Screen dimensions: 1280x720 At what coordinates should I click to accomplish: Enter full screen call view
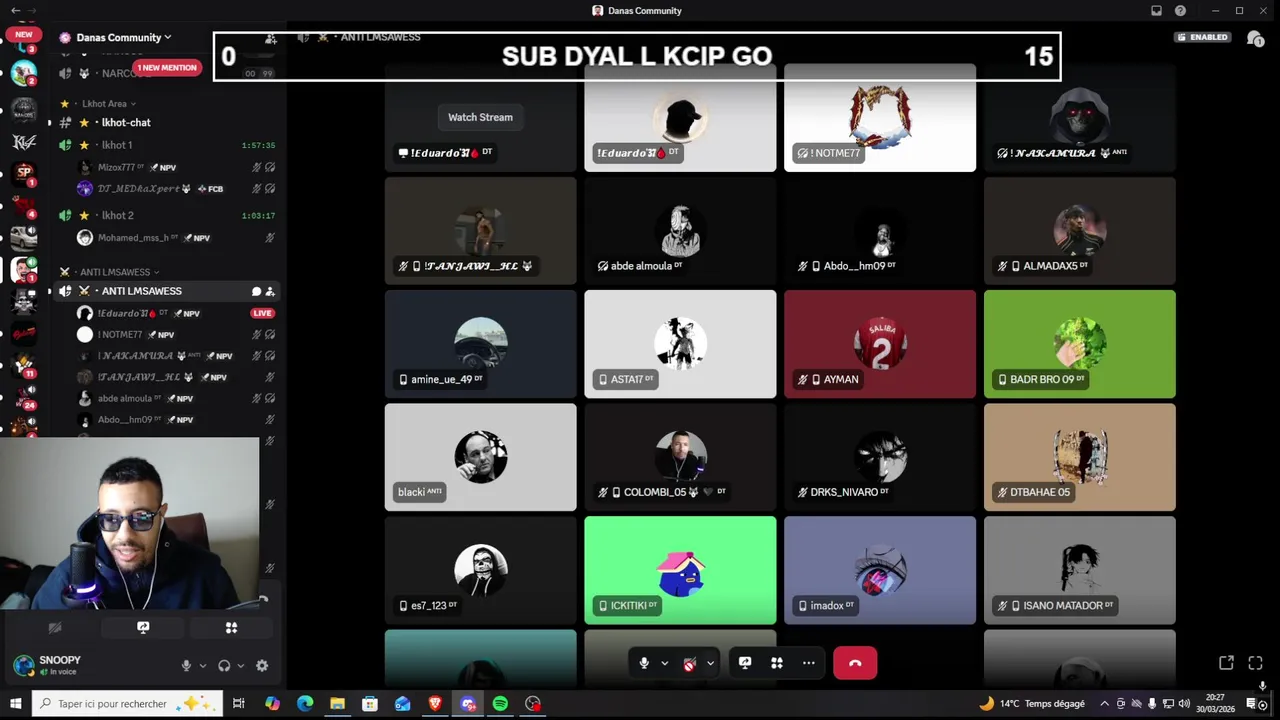[x=1256, y=663]
